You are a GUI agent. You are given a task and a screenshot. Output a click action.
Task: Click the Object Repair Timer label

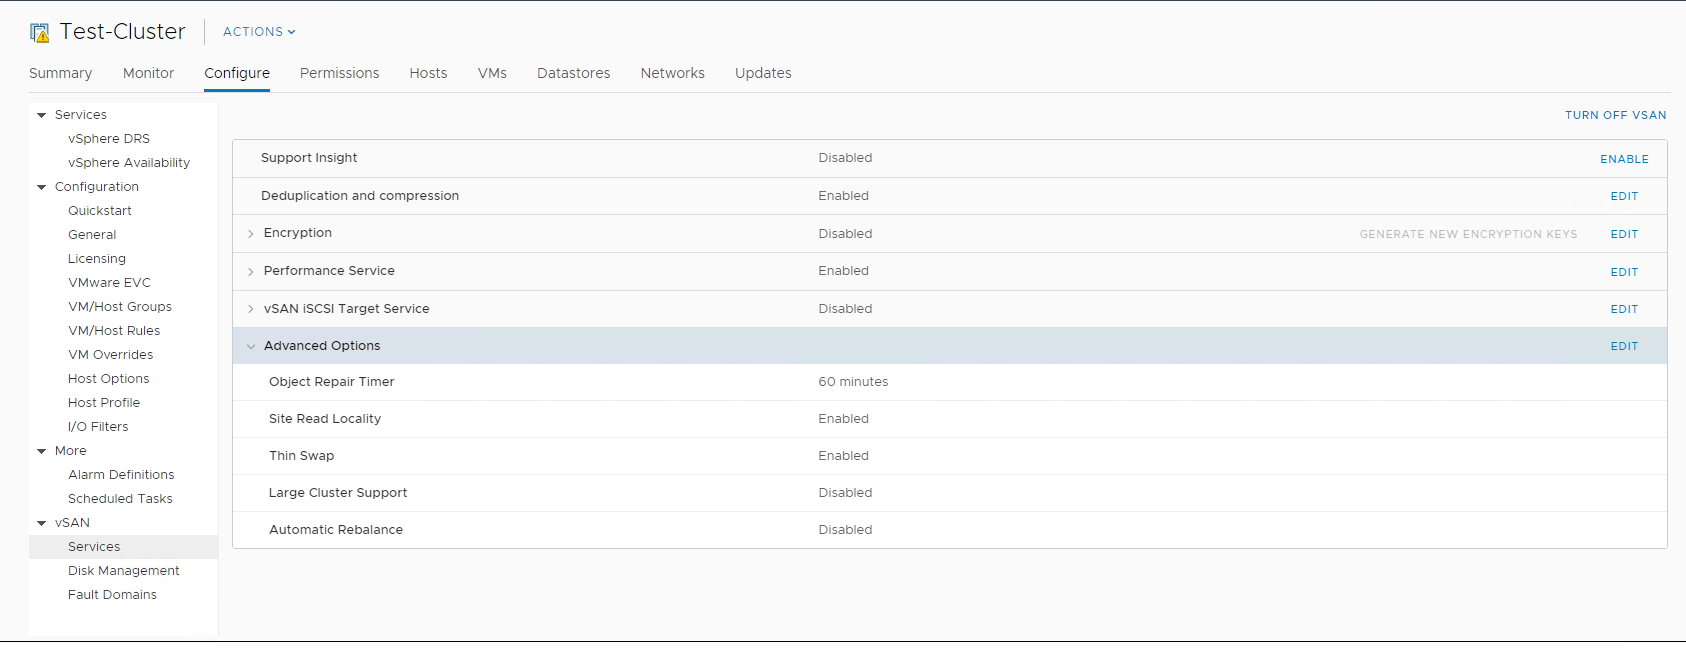coord(331,382)
